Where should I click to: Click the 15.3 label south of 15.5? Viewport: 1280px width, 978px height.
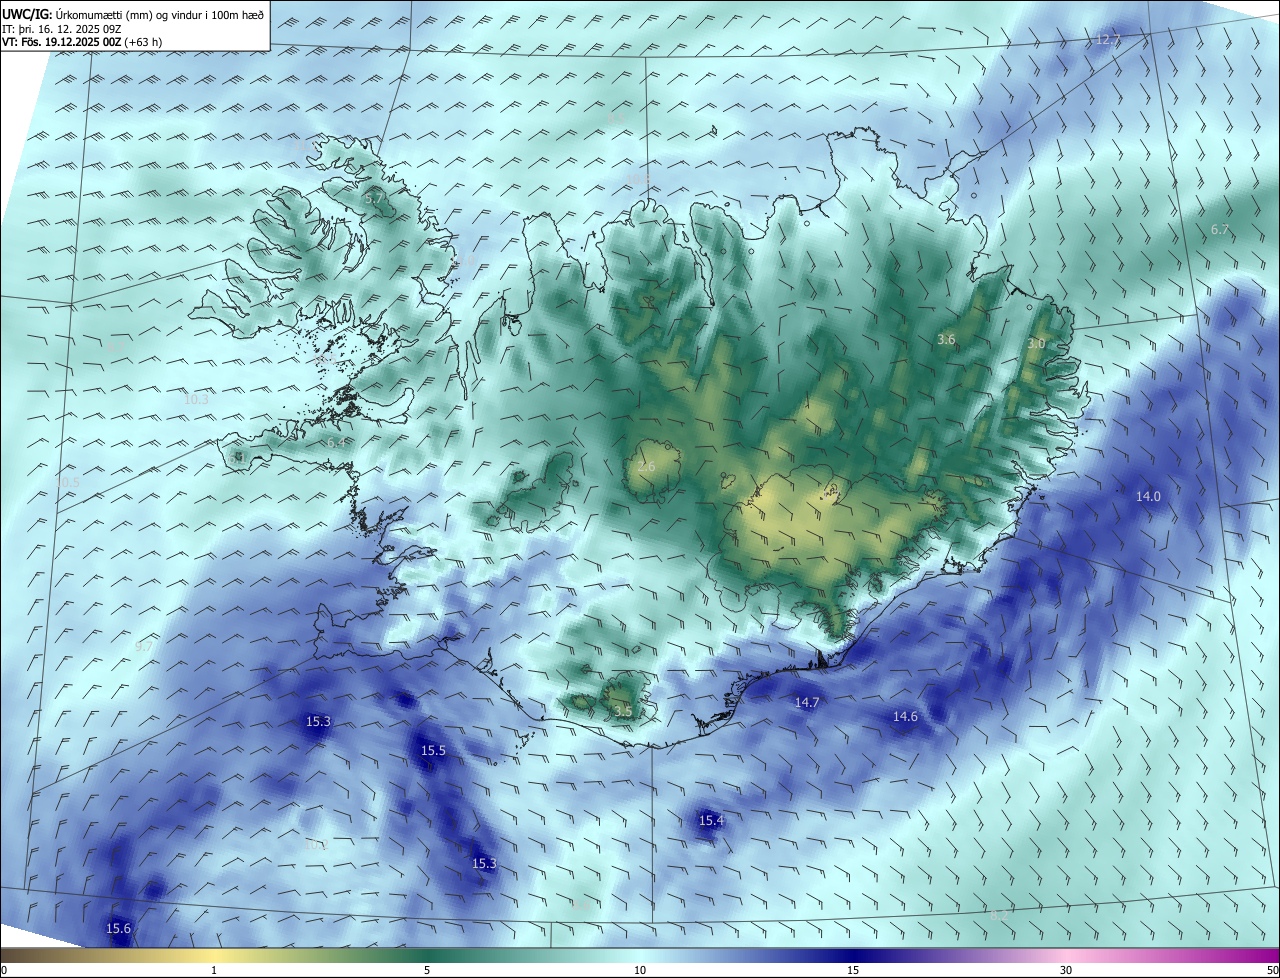point(484,864)
